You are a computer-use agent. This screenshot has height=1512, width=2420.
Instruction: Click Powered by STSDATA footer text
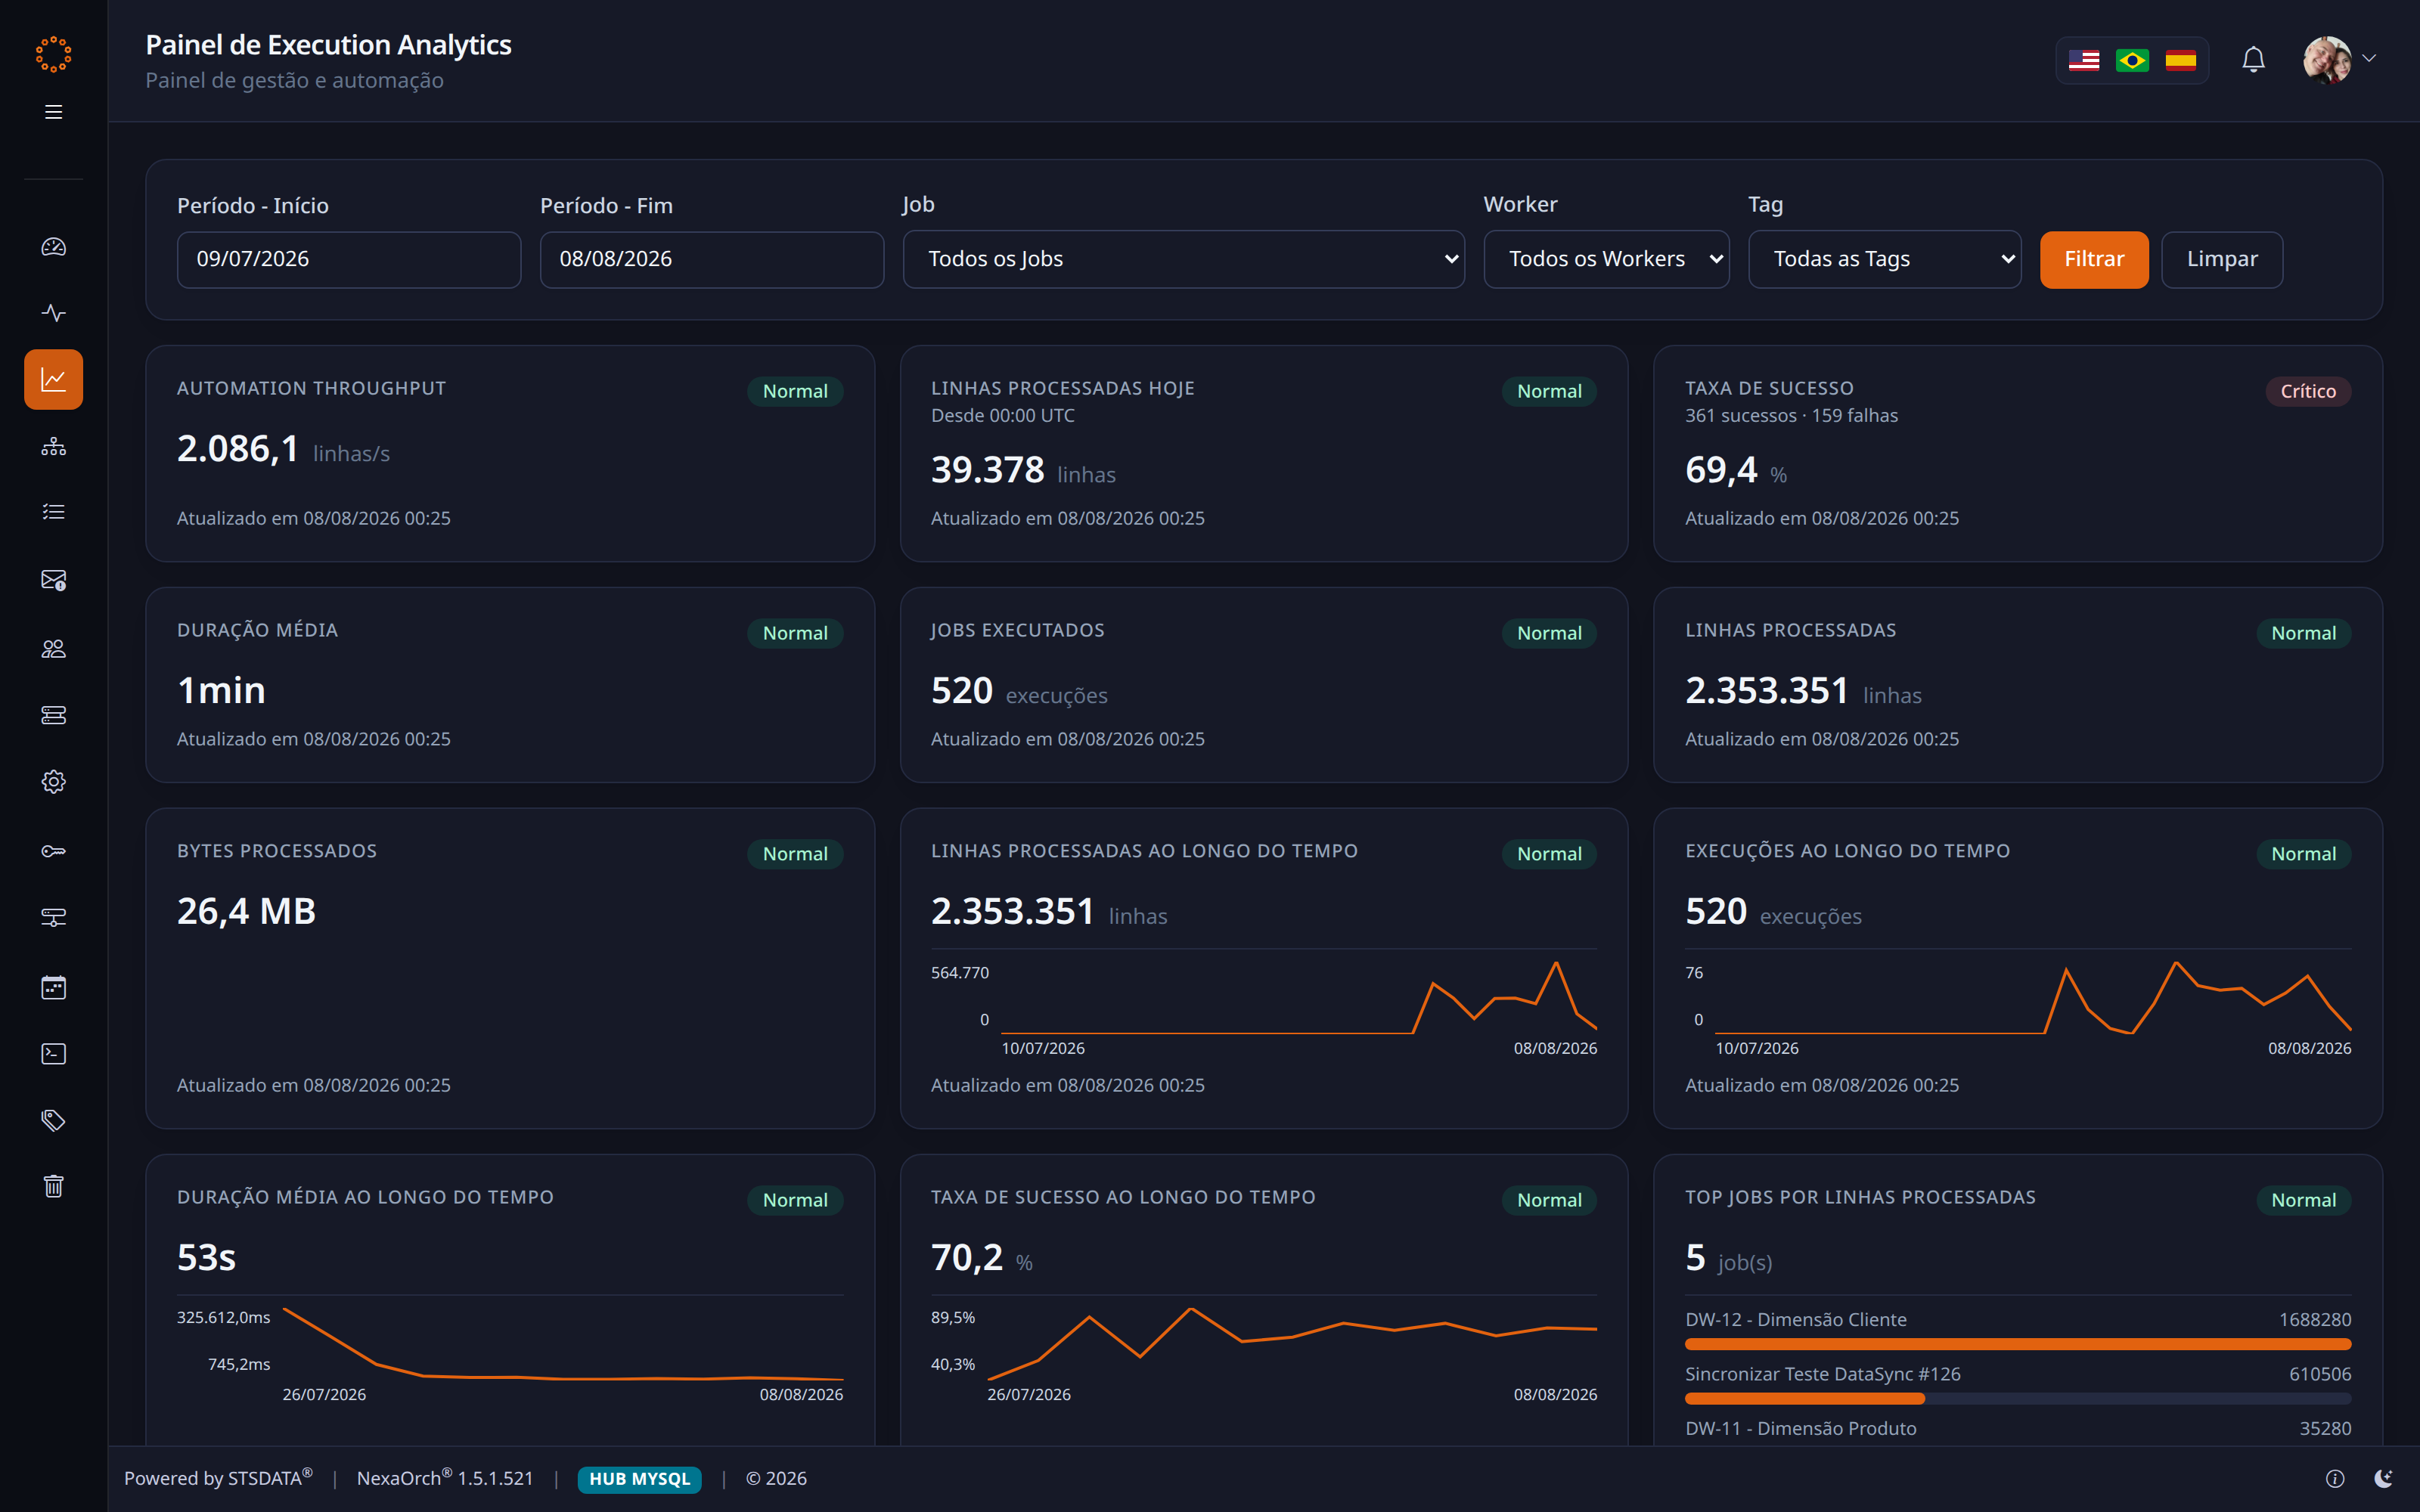(x=218, y=1478)
